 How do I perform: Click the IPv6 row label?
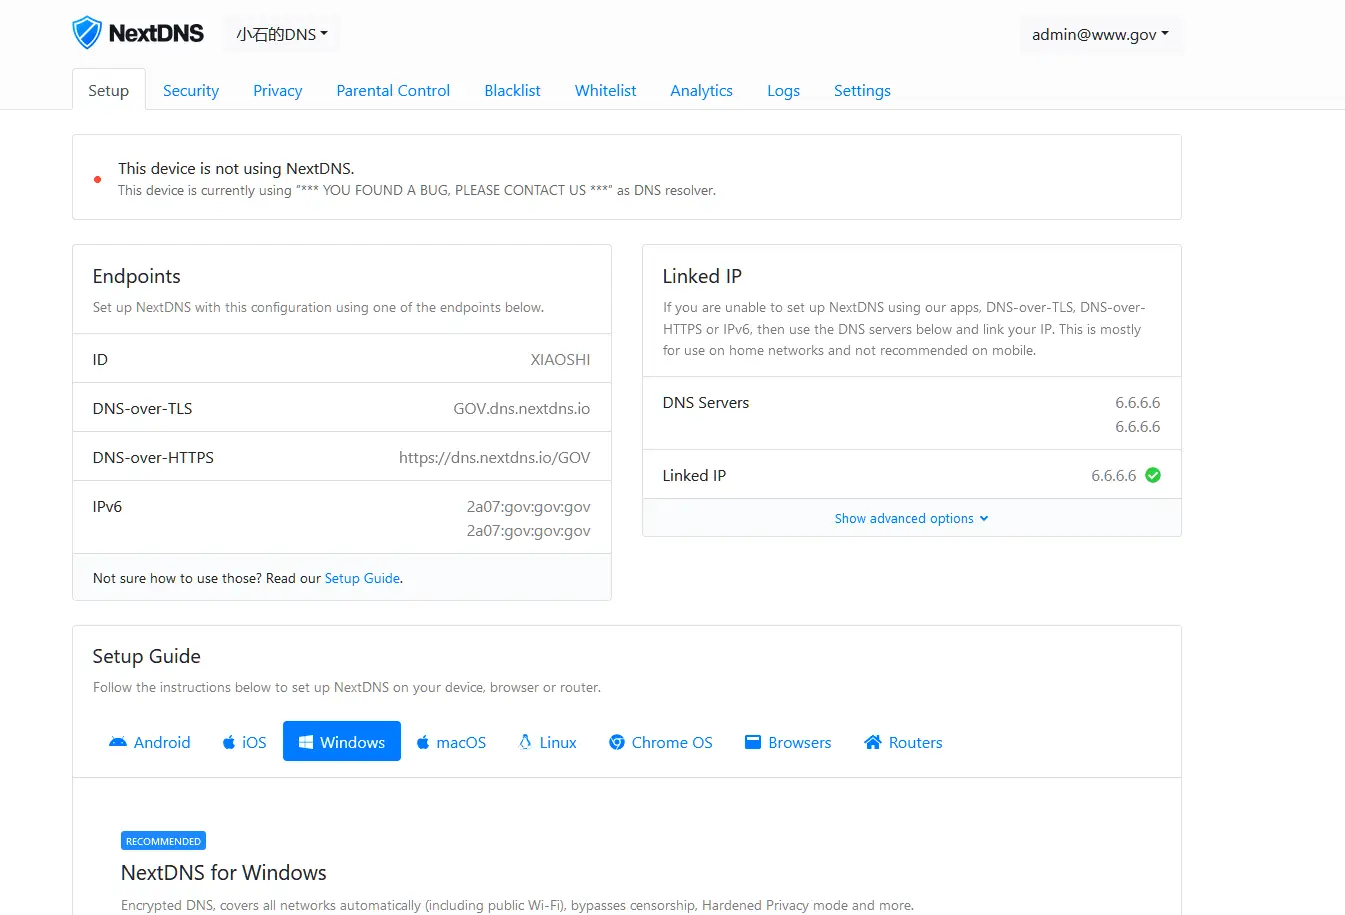coord(107,506)
